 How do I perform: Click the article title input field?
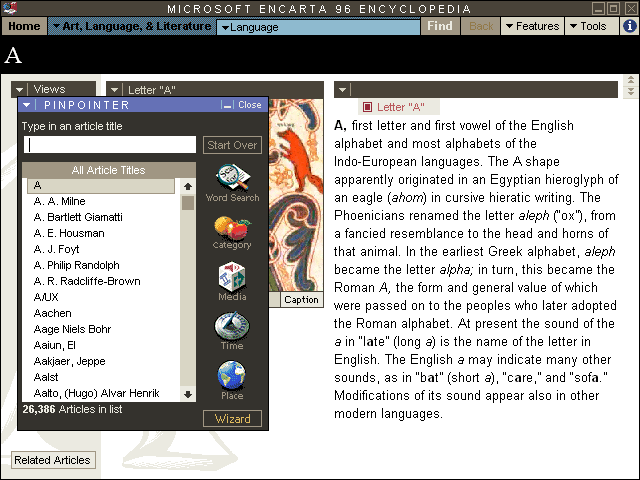click(x=110, y=145)
